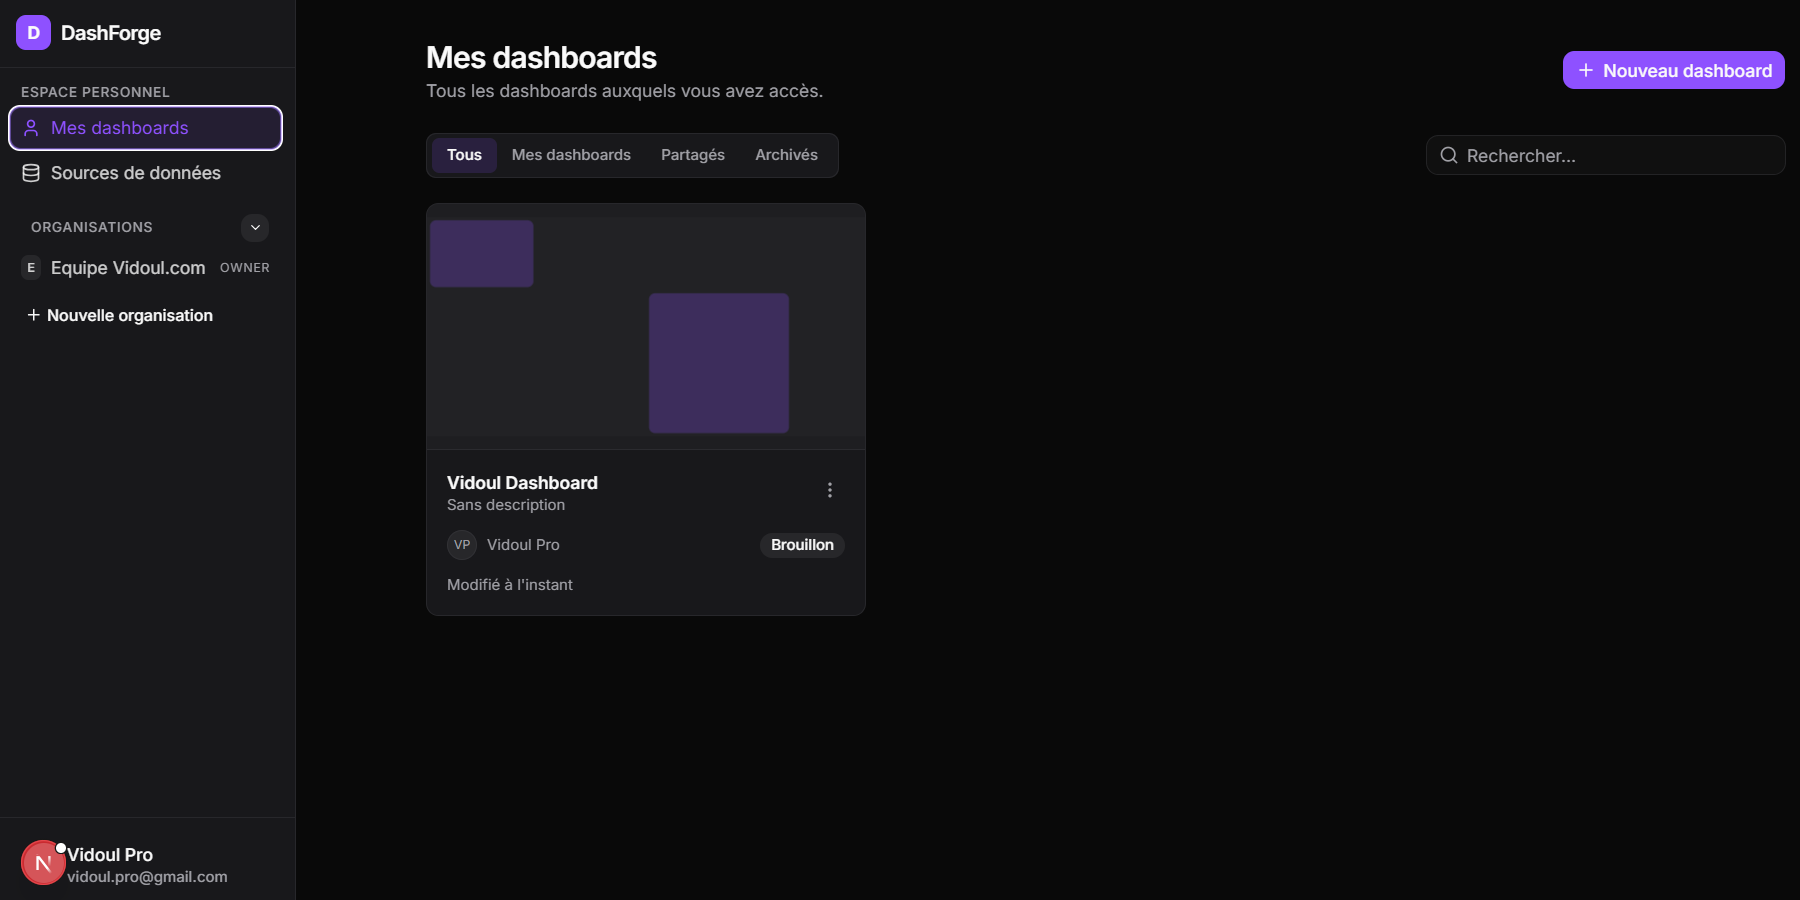Click the DashForge brand name
The height and width of the screenshot is (900, 1800).
pos(111,33)
